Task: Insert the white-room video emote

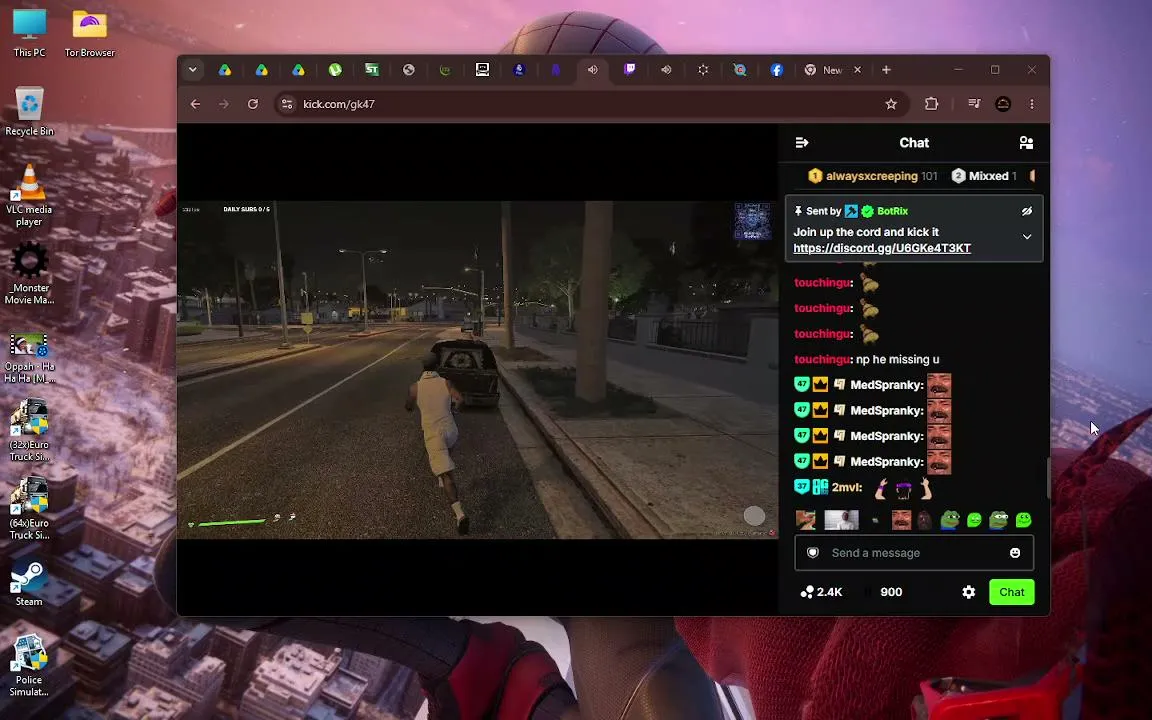Action: [841, 520]
